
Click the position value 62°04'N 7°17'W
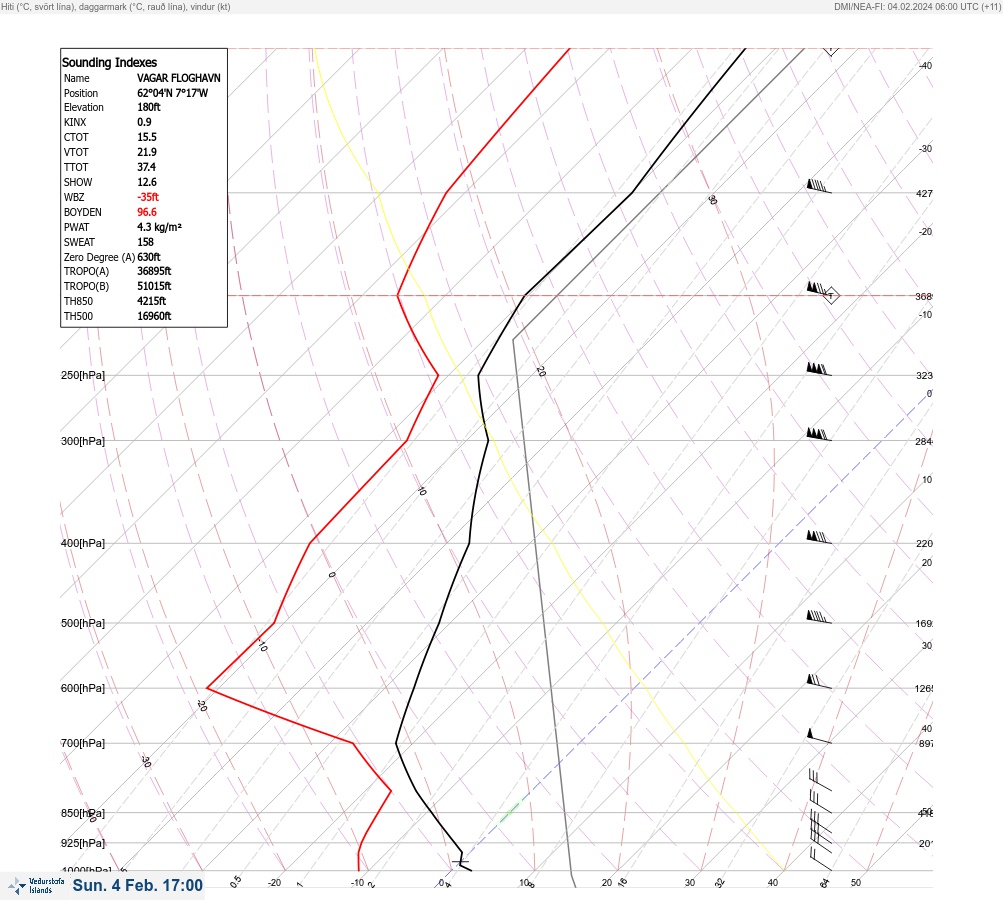173,93
